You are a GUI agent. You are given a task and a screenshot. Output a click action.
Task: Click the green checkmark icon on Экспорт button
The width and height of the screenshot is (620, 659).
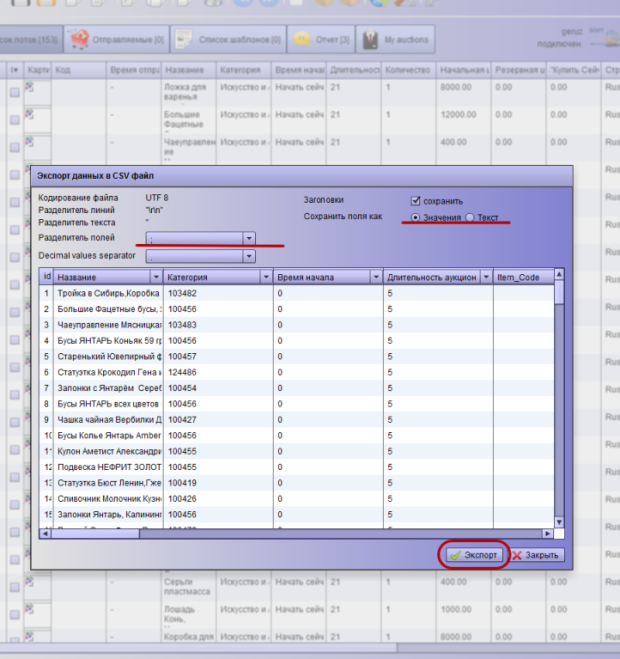click(x=455, y=555)
